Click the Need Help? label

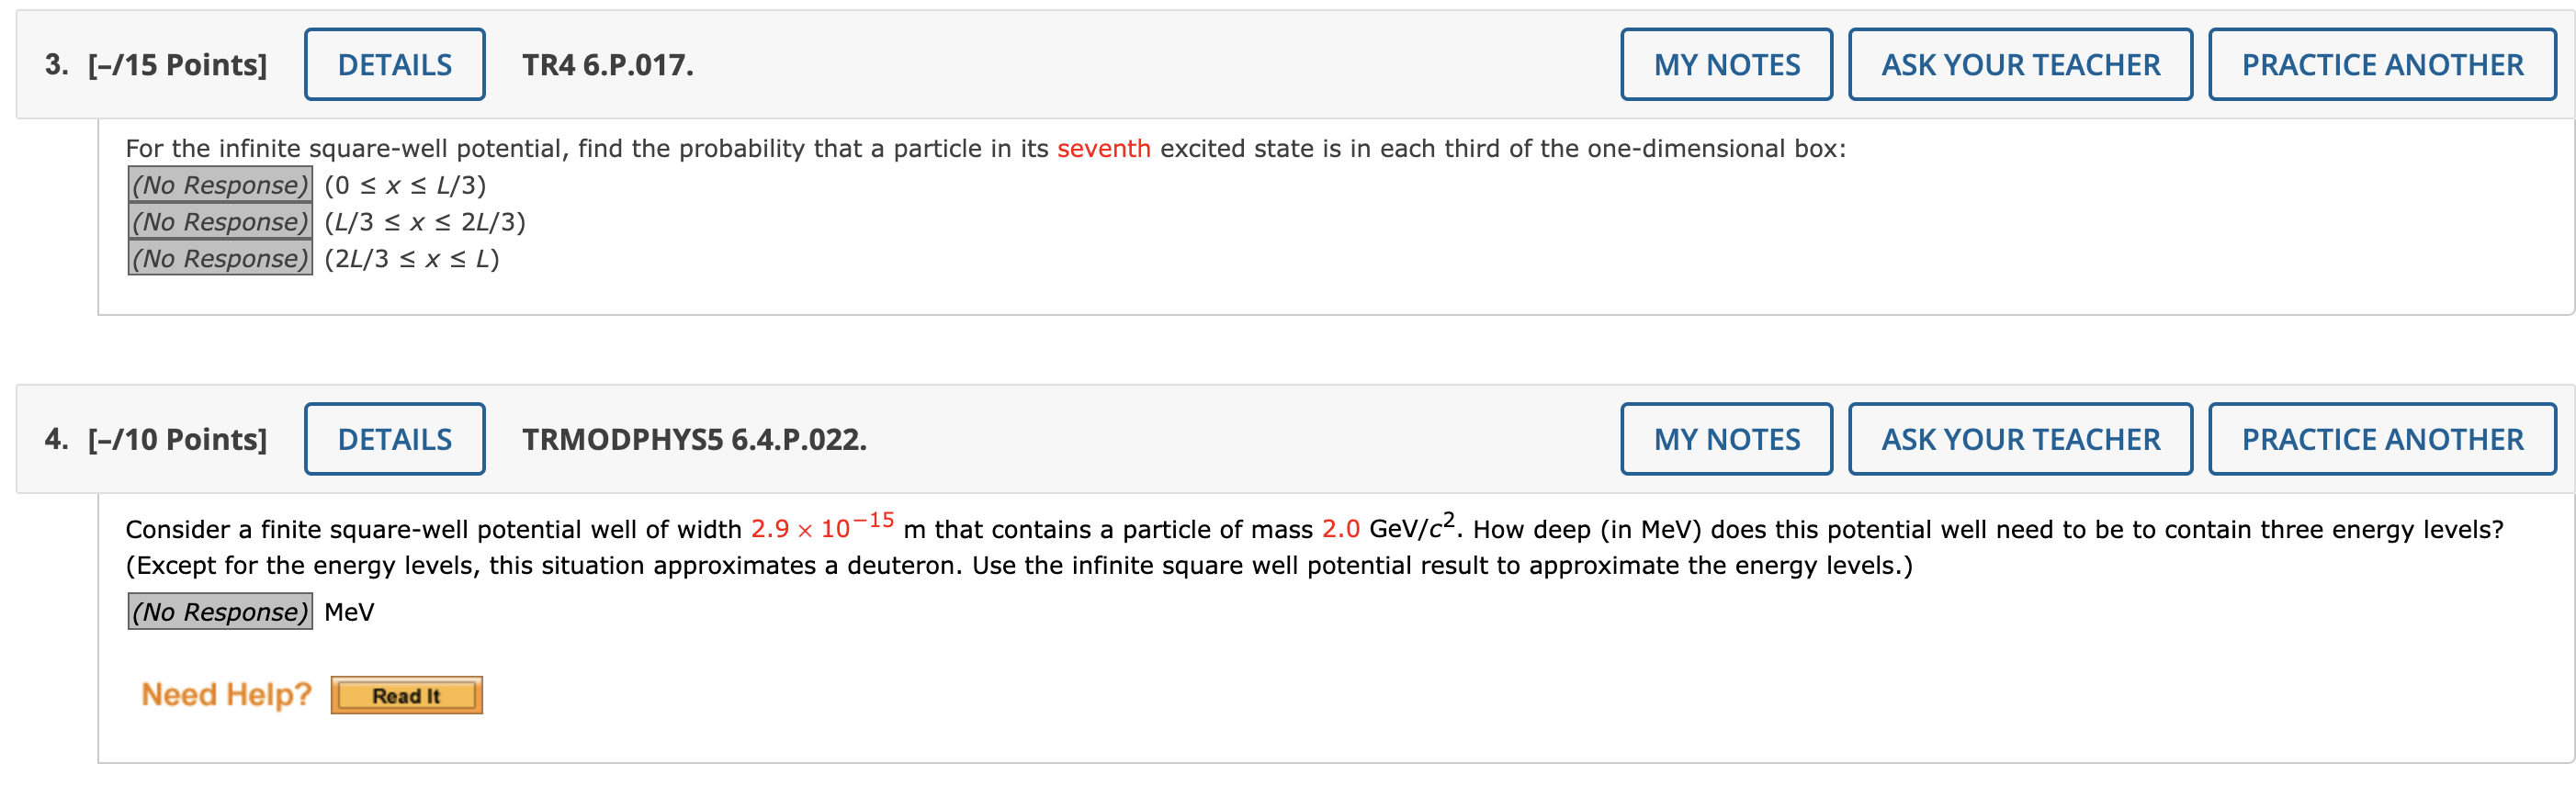226,694
